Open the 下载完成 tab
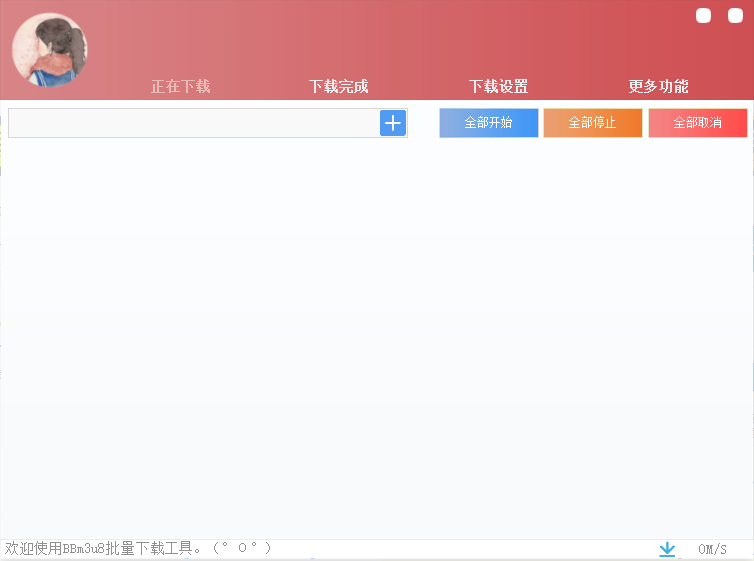The image size is (754, 561). tap(338, 87)
